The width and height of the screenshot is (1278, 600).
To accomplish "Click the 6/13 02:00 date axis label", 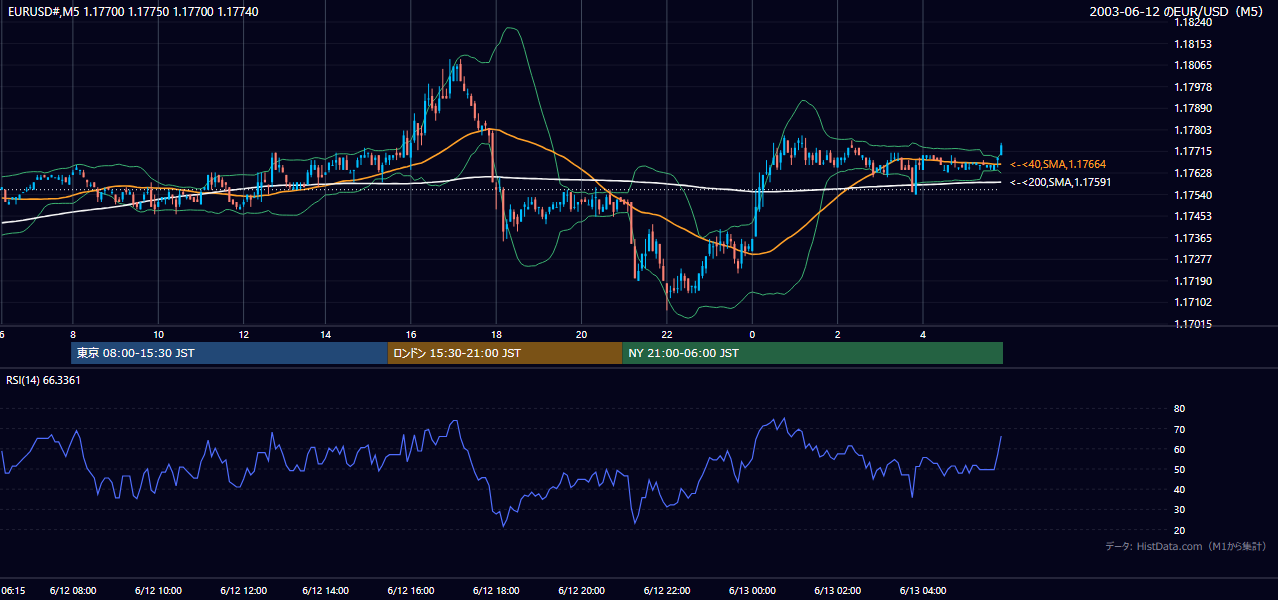I will point(837,590).
